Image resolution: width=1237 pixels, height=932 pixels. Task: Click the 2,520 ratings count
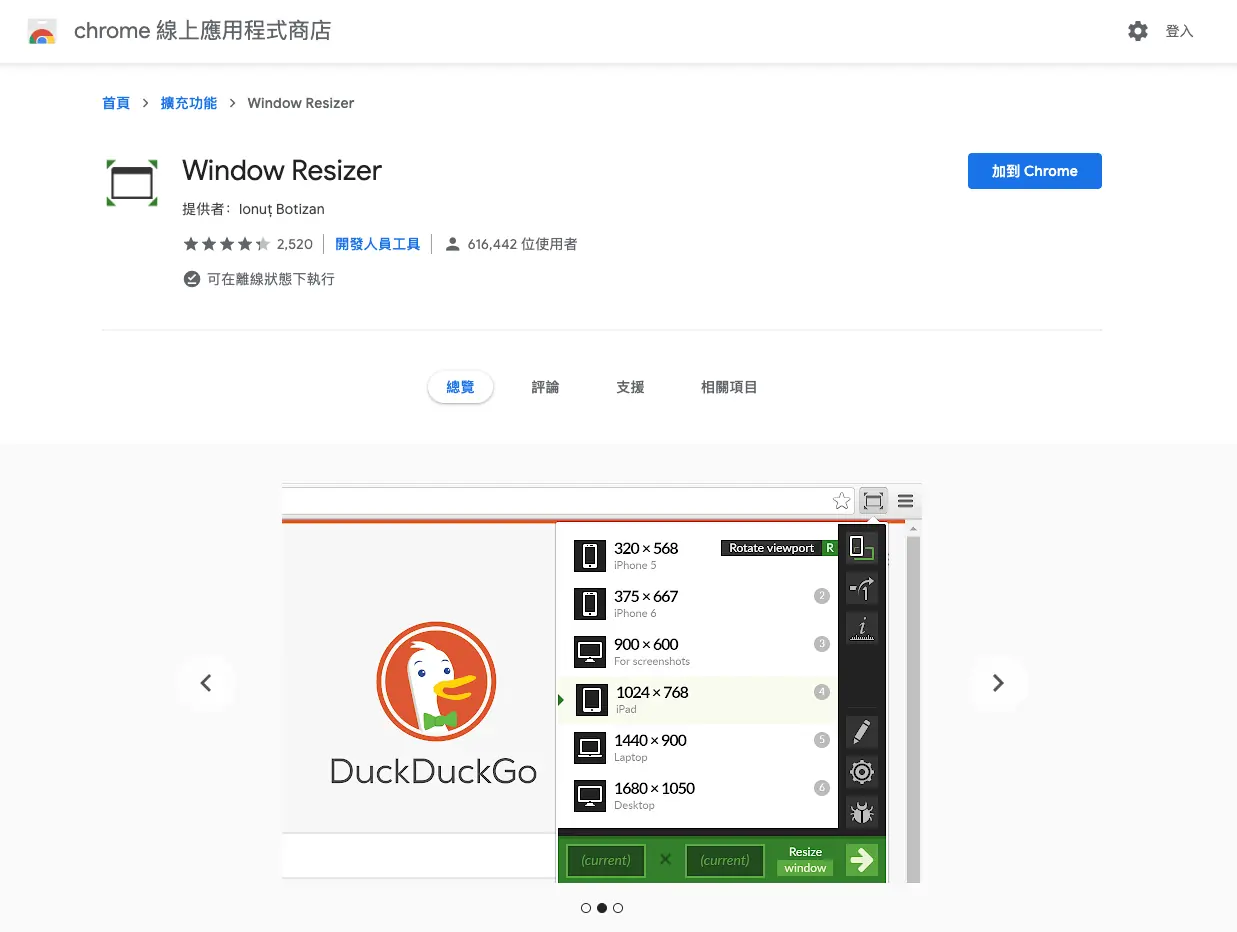pyautogui.click(x=295, y=244)
